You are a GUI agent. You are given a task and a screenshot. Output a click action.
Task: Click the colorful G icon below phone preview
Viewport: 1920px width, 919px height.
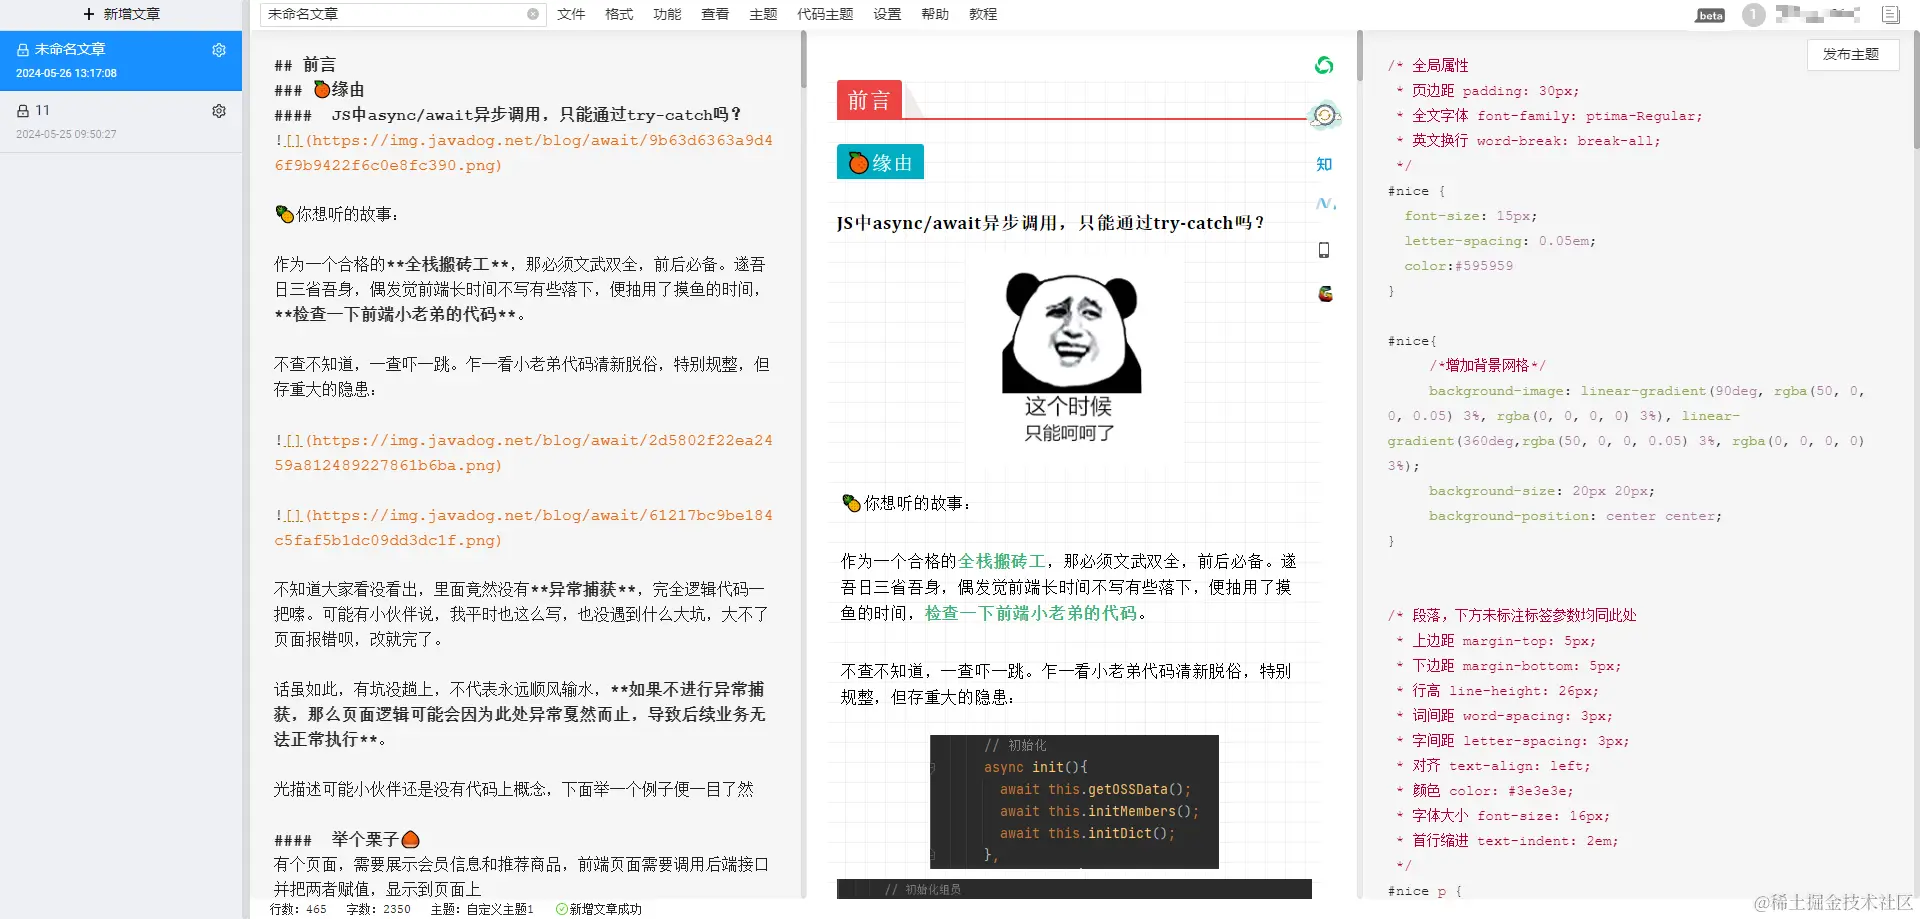coord(1325,294)
